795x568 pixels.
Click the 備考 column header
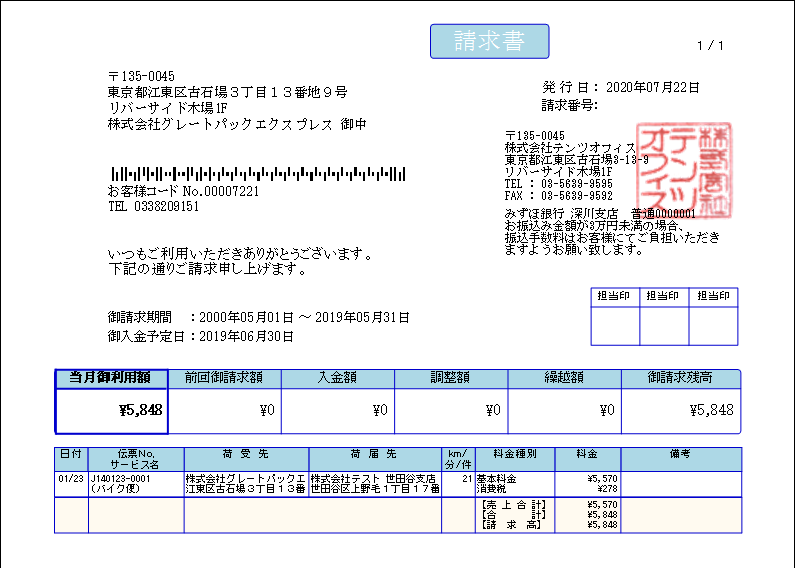coord(680,454)
